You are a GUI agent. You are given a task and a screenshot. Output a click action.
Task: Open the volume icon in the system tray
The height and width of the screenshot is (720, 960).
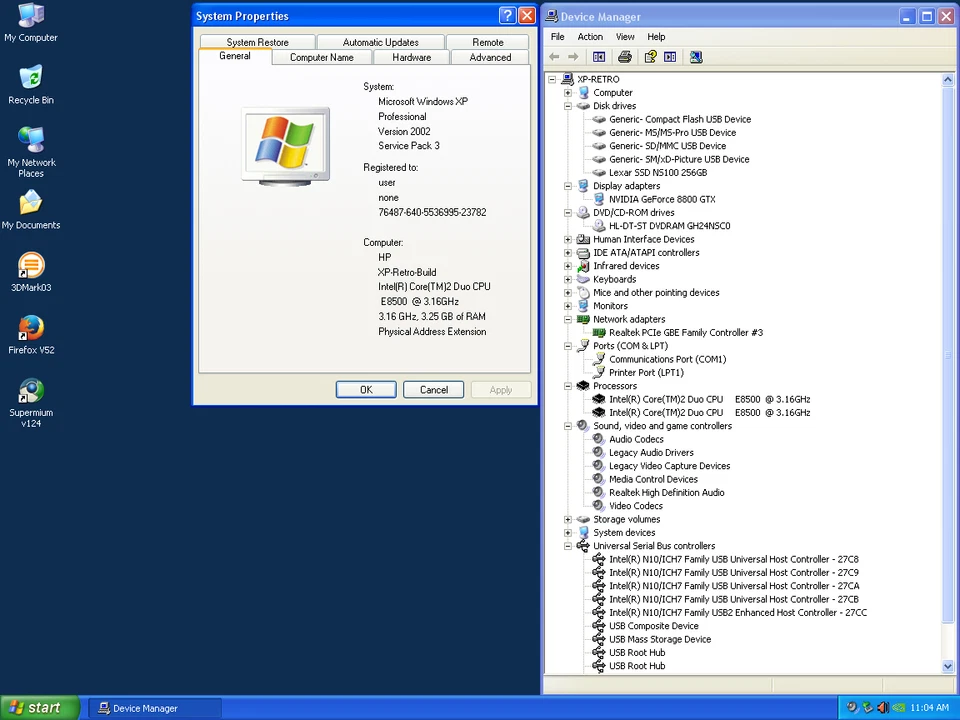[883, 708]
